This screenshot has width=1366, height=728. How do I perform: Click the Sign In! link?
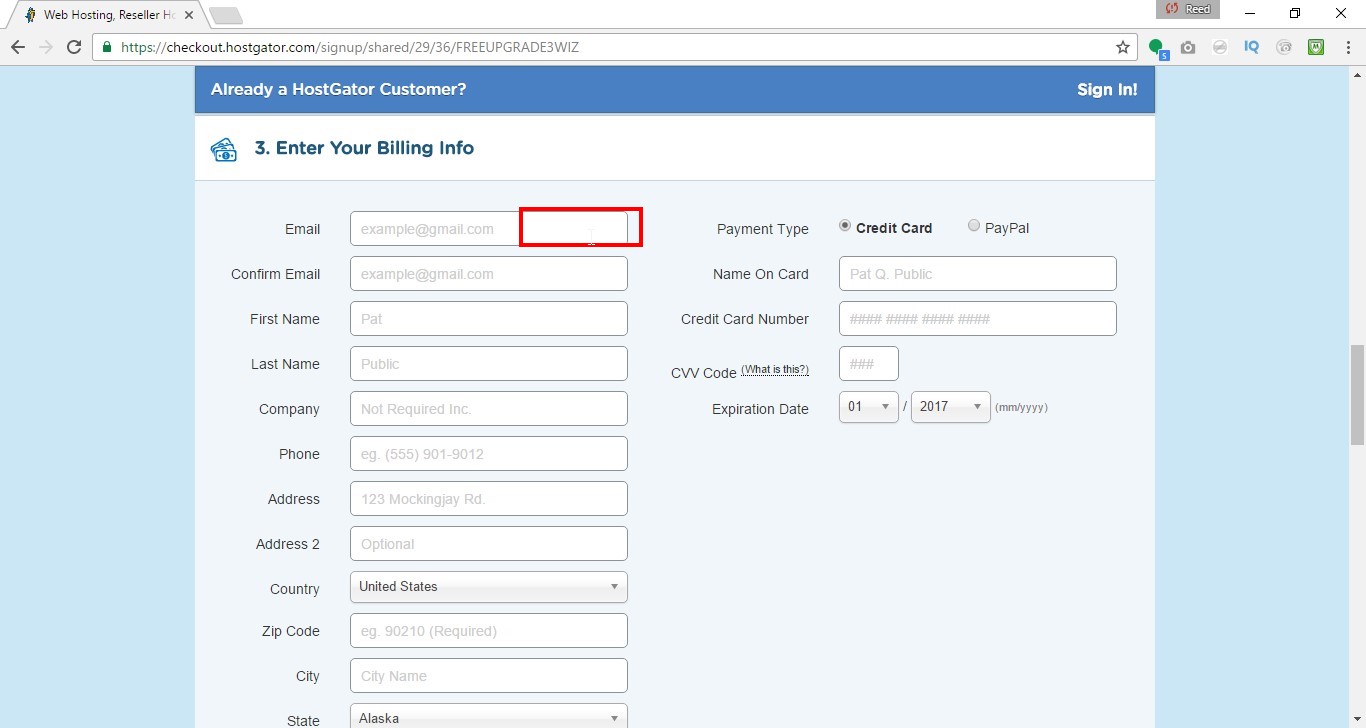[x=1107, y=89]
